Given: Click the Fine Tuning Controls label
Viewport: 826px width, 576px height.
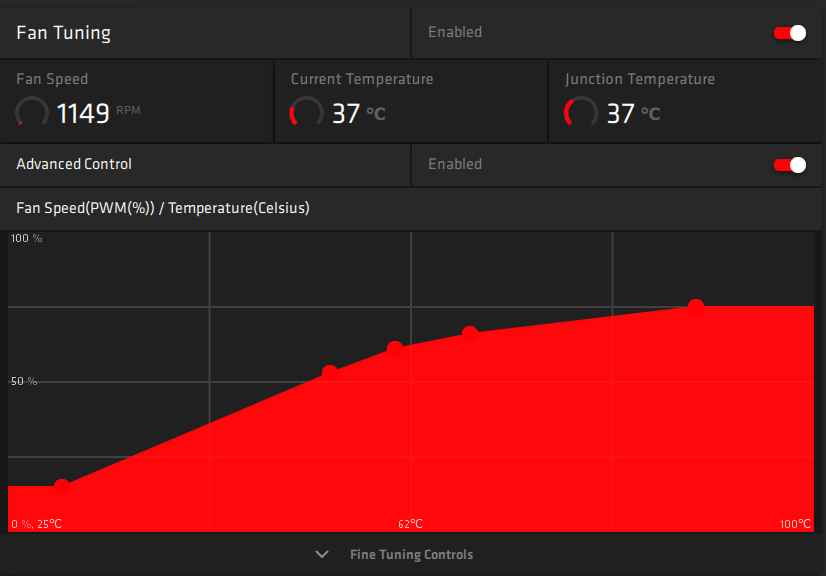Looking at the screenshot, I should coord(411,554).
